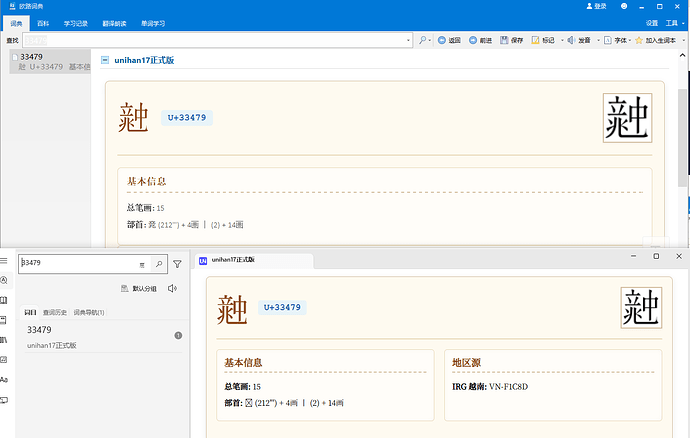Open the 工具 tools dropdown menu

(x=673, y=22)
